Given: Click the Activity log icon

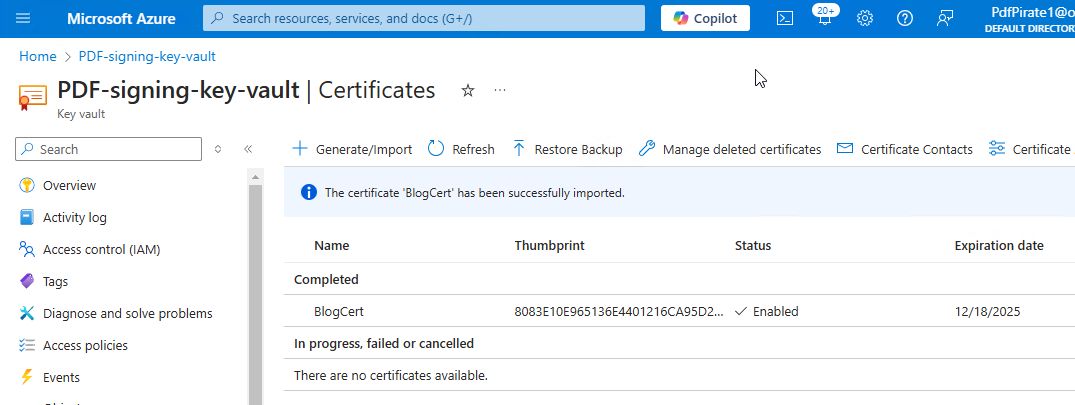Looking at the screenshot, I should (x=27, y=217).
